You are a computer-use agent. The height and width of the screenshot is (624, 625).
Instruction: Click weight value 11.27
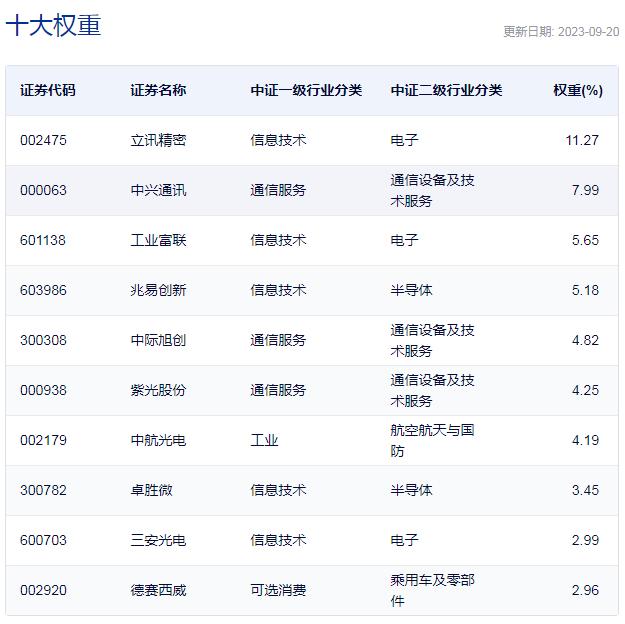click(x=582, y=140)
